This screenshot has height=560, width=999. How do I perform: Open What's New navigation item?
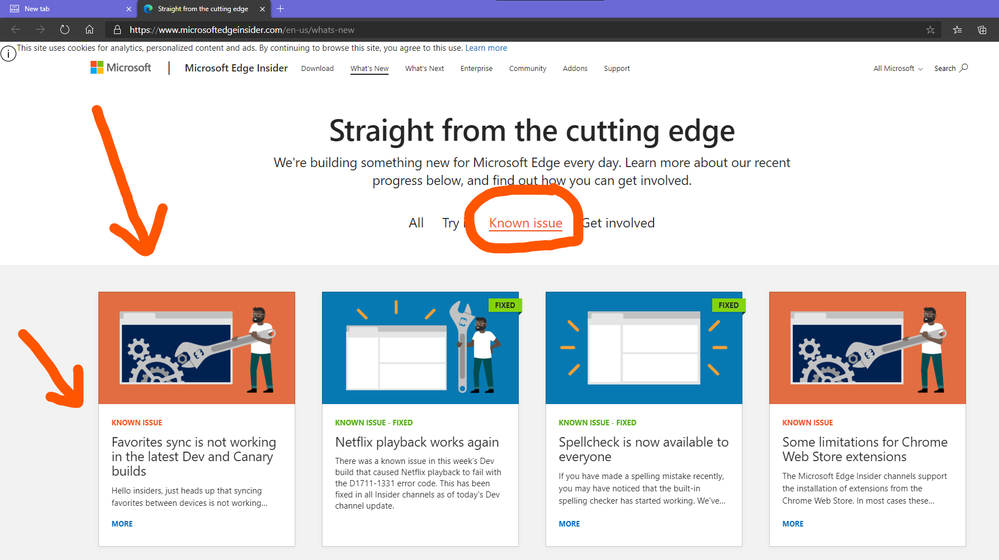[370, 68]
